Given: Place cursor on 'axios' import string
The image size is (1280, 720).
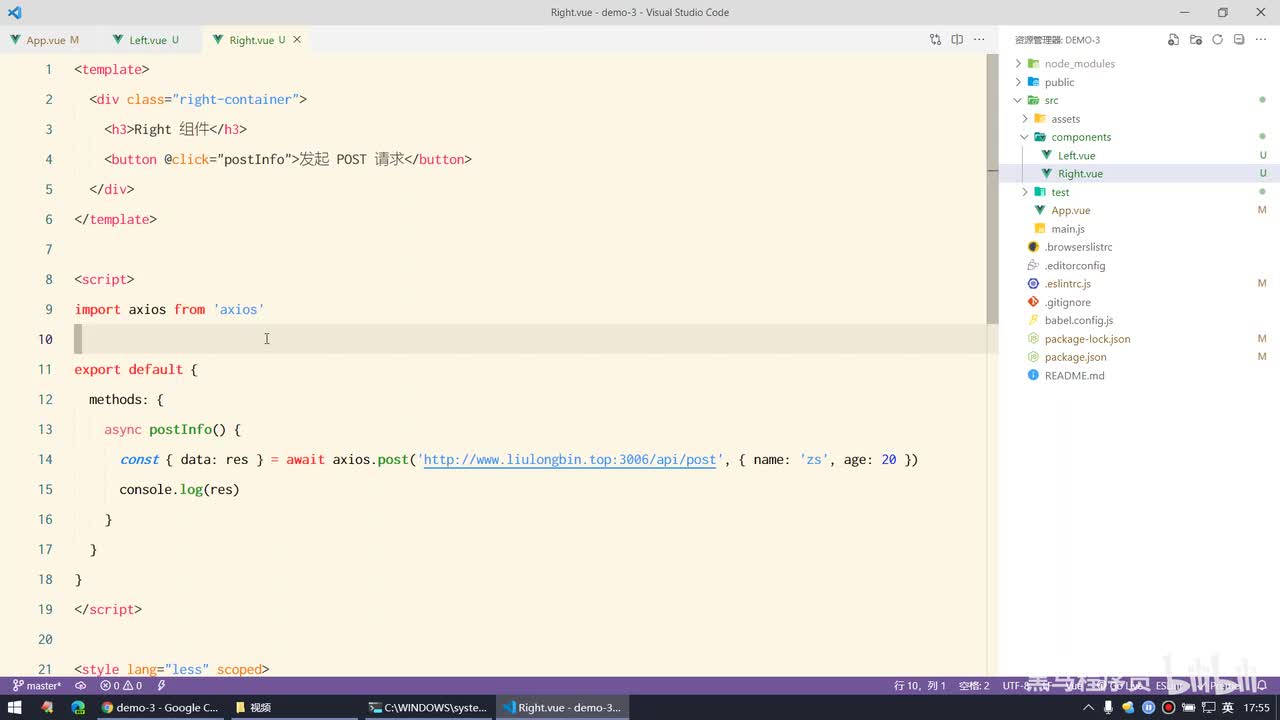Looking at the screenshot, I should pos(239,310).
